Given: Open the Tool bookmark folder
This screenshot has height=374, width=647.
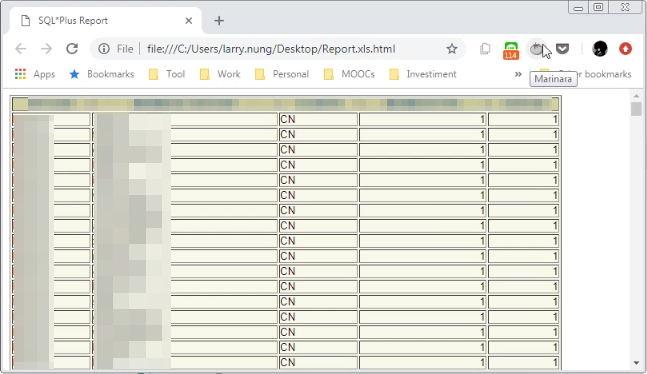Looking at the screenshot, I should tap(167, 74).
